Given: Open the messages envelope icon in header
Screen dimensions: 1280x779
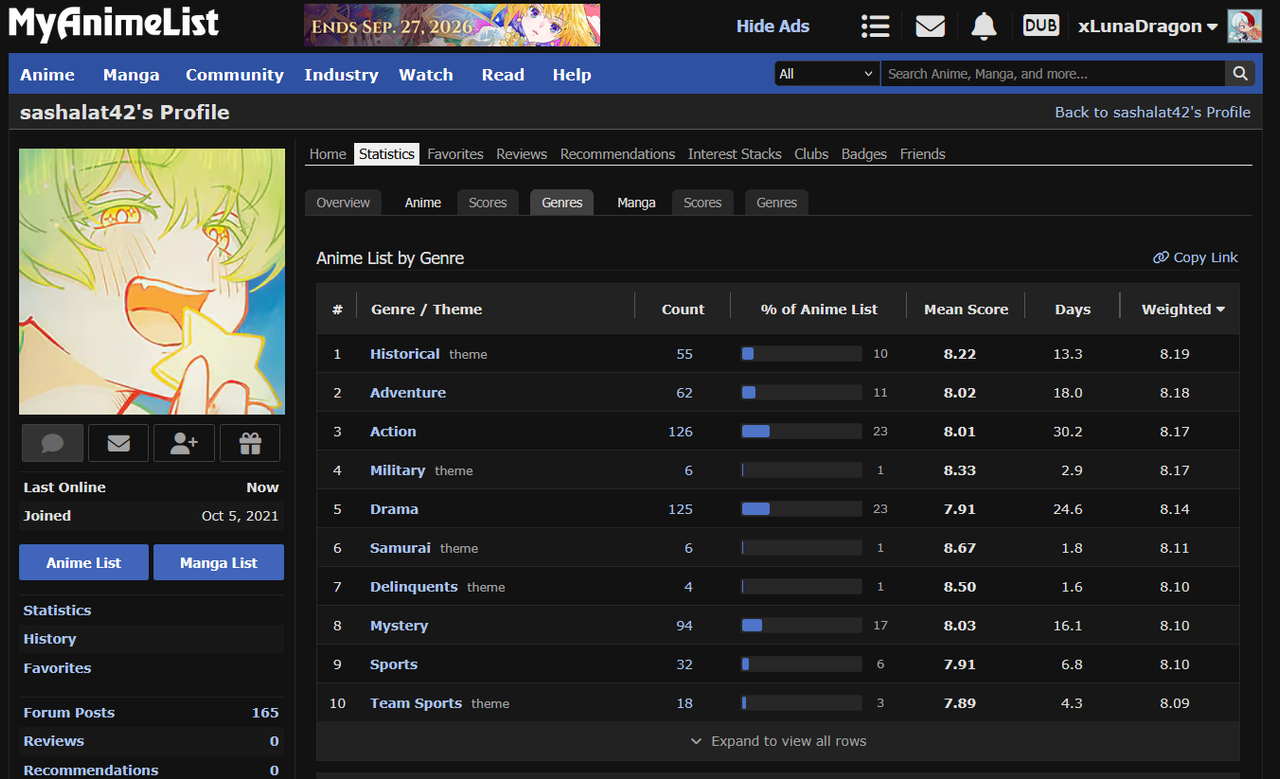Looking at the screenshot, I should click(930, 26).
